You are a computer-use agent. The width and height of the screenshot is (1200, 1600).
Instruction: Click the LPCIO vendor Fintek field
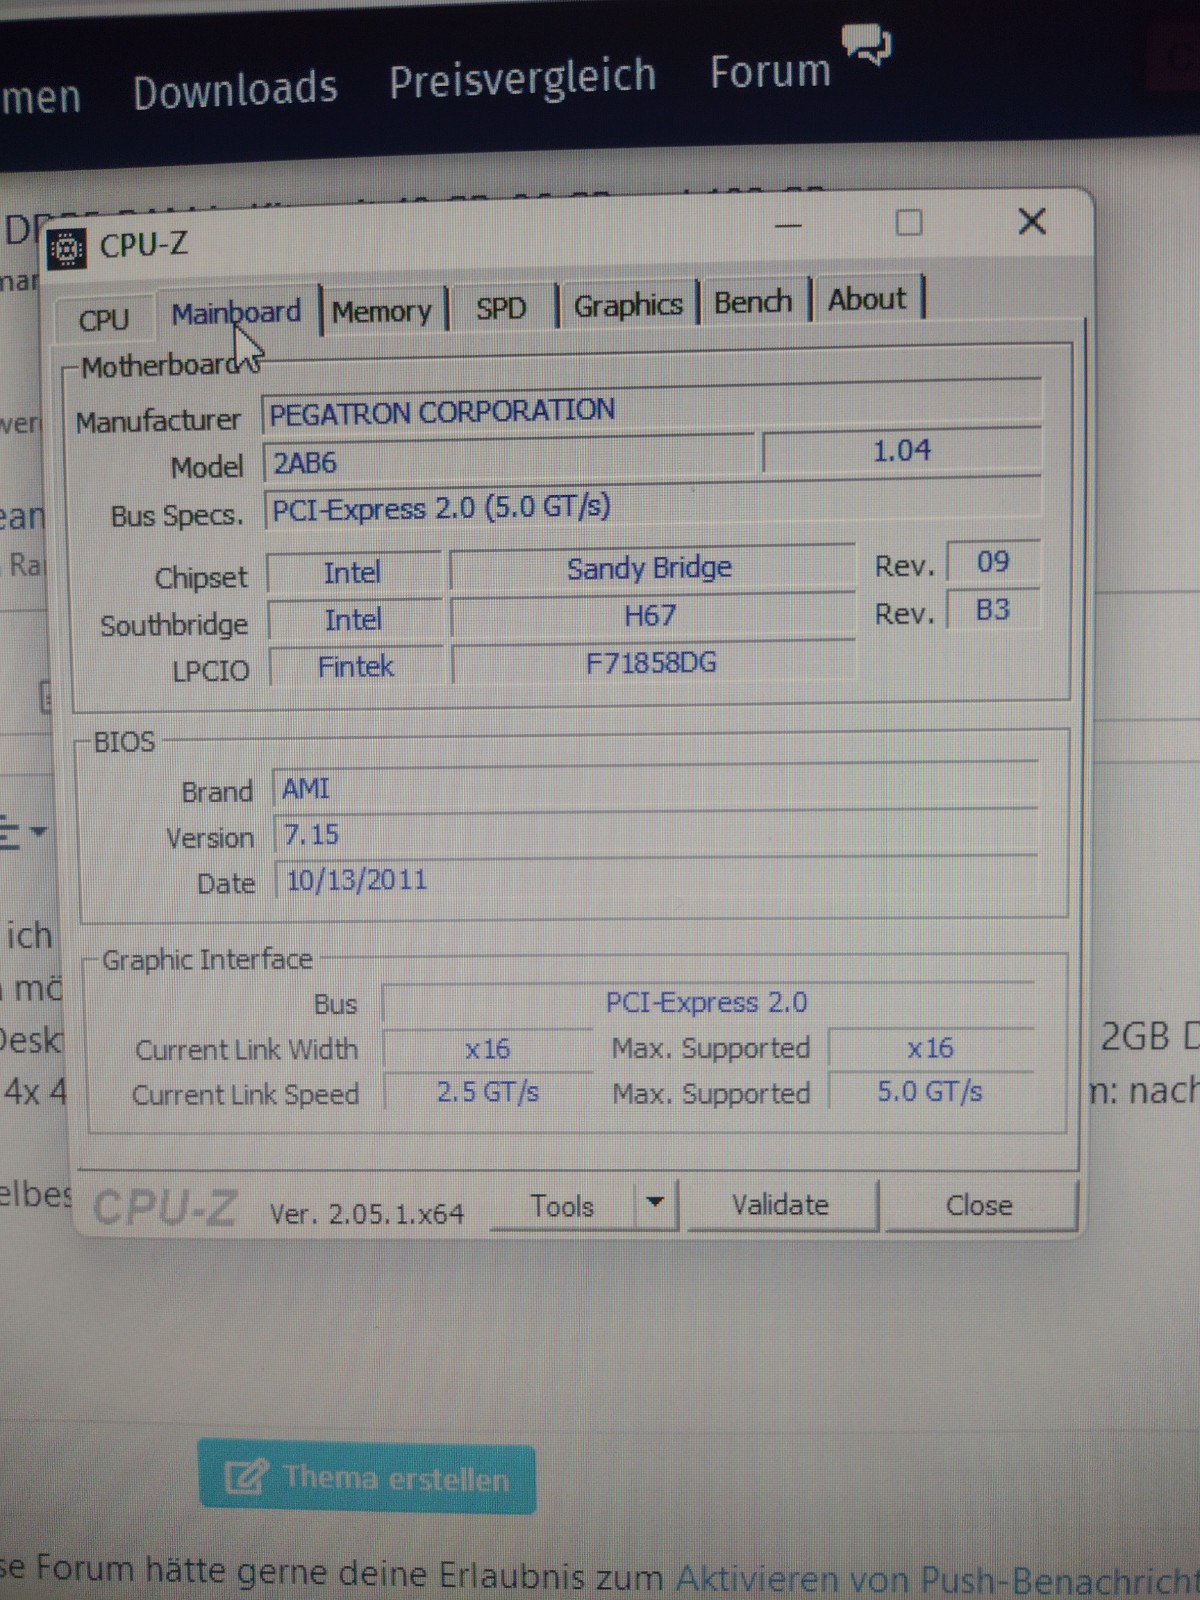point(356,666)
